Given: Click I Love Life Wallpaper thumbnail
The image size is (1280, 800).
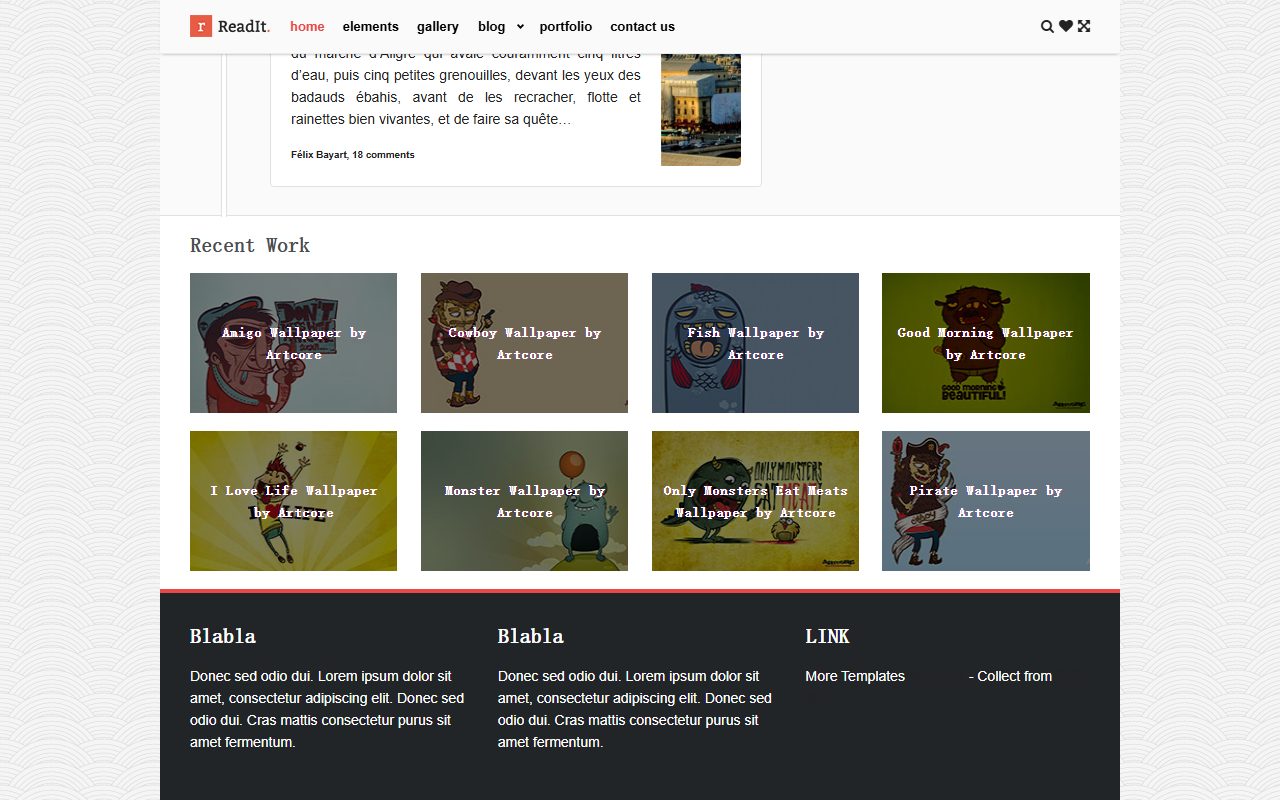Looking at the screenshot, I should tap(293, 501).
